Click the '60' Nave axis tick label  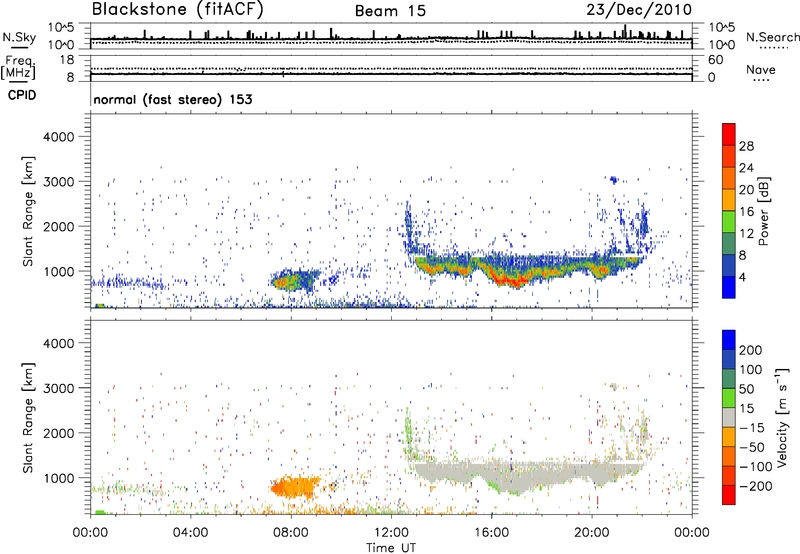point(715,60)
